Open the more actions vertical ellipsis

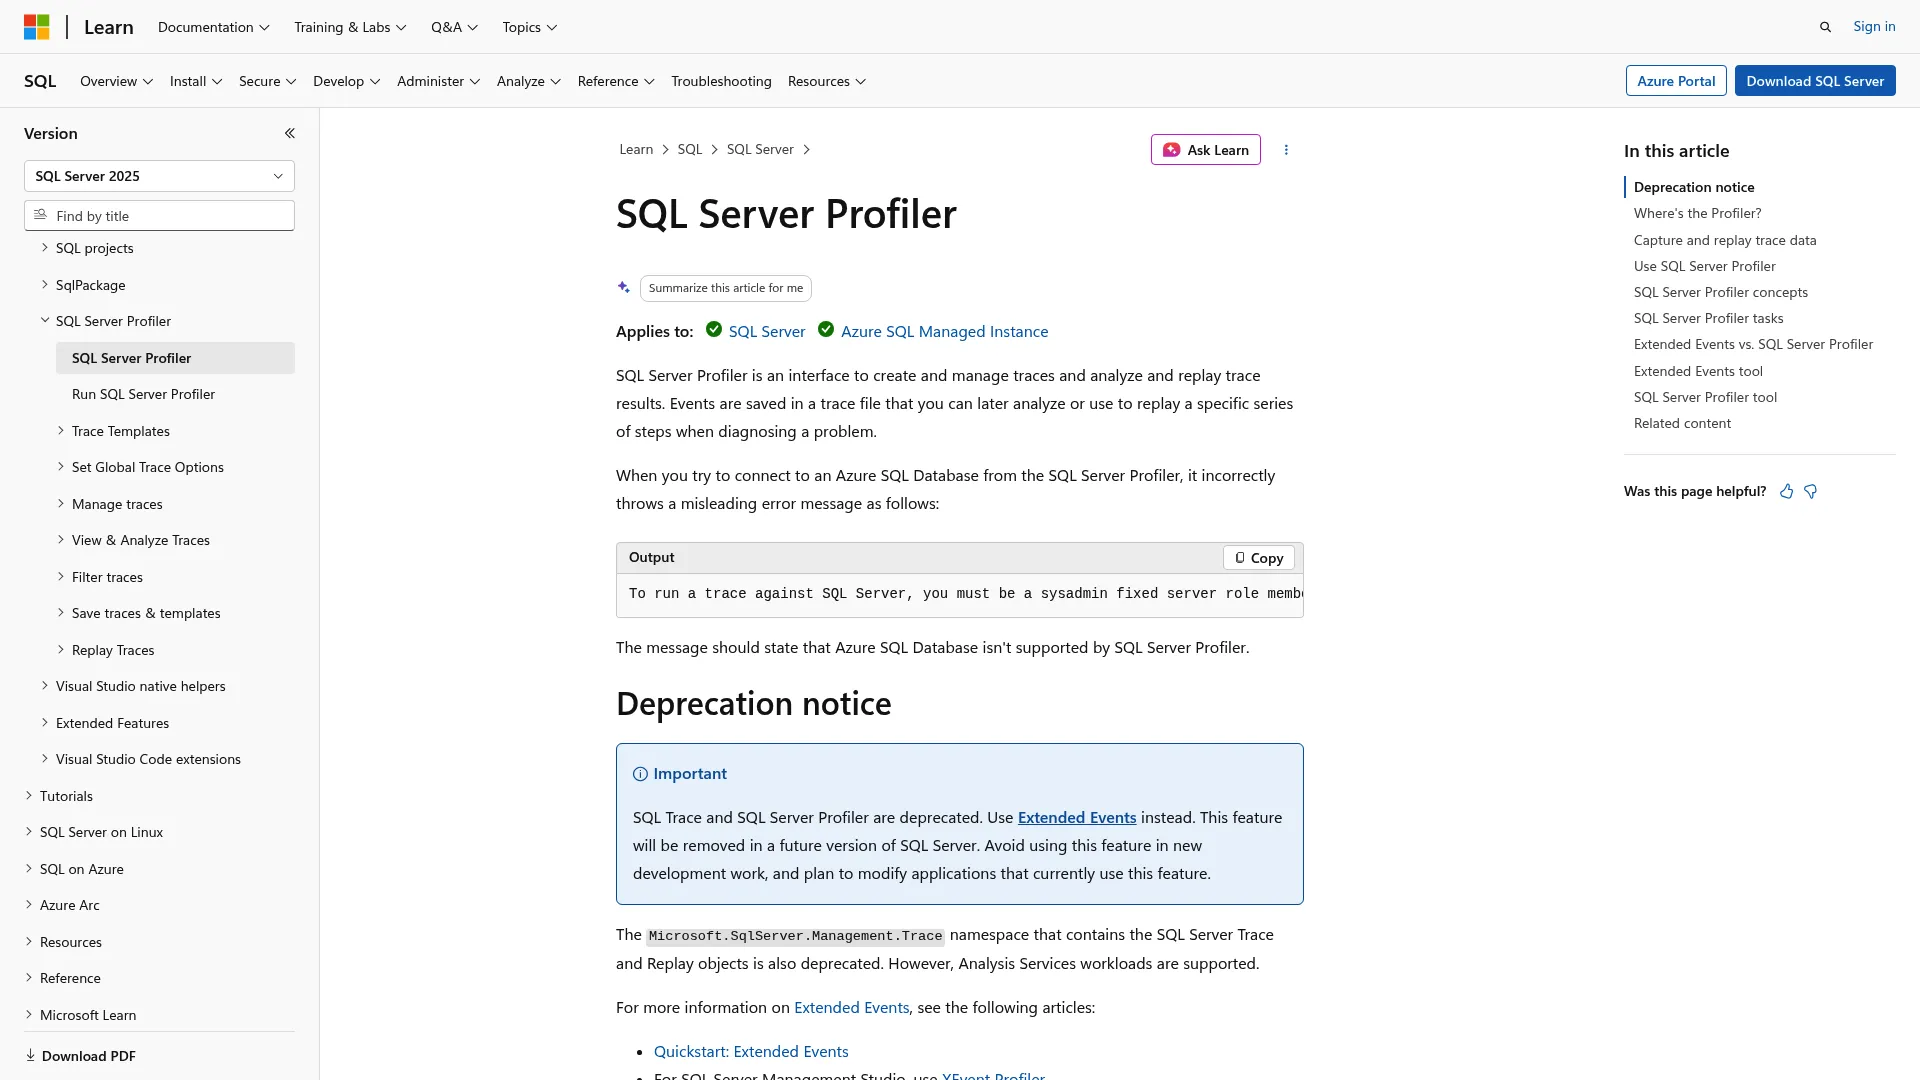(1286, 150)
